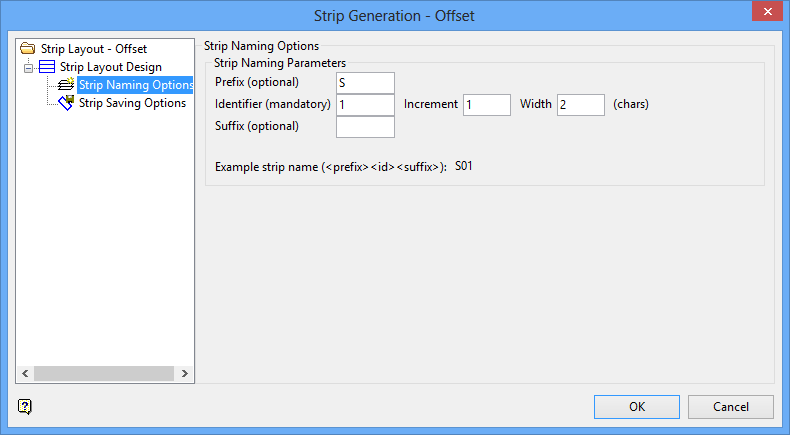Focus the Identifier (mandatory) field
Image resolution: width=790 pixels, height=435 pixels.
pos(365,104)
